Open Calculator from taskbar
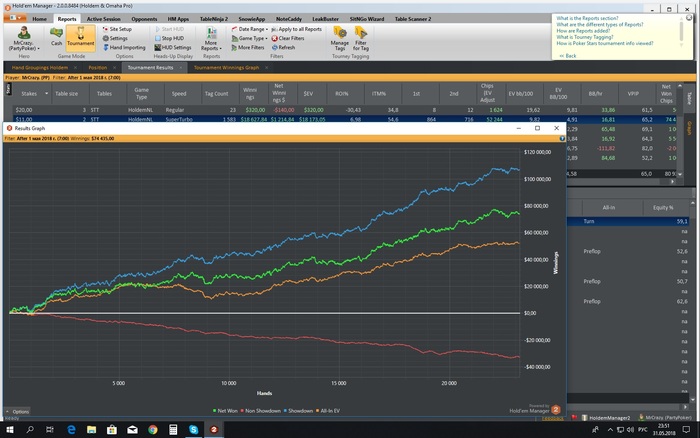 tap(173, 430)
